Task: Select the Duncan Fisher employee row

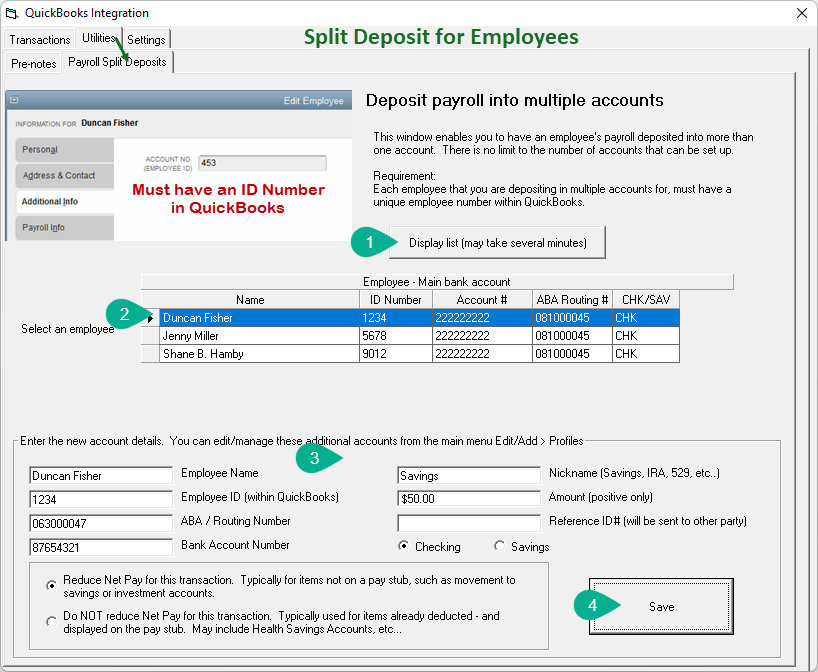Action: [x=410, y=317]
